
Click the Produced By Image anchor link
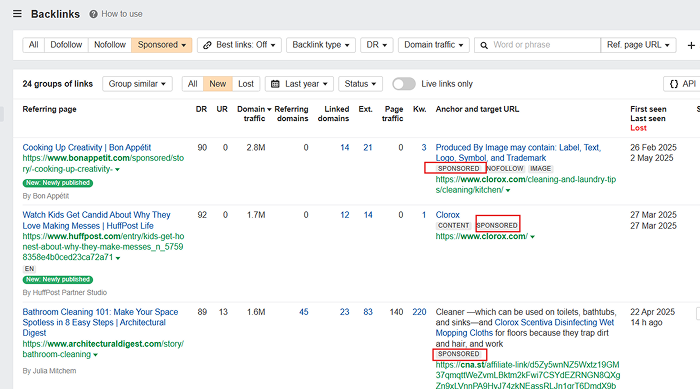point(518,152)
